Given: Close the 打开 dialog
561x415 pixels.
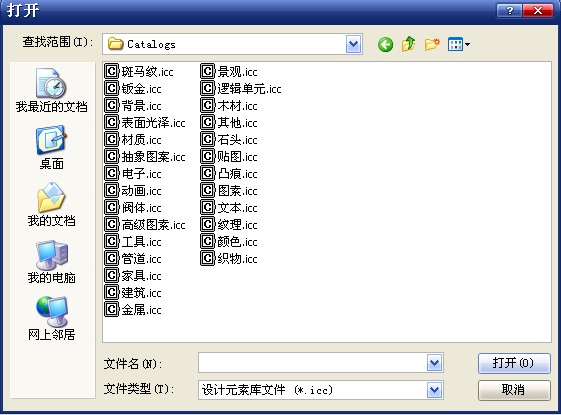Looking at the screenshot, I should [538, 10].
